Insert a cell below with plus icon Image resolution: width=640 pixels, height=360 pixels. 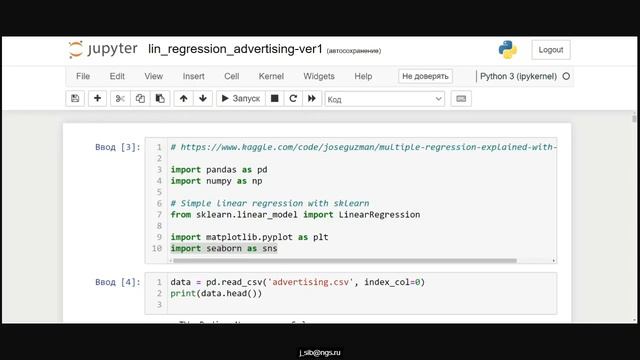(97, 98)
